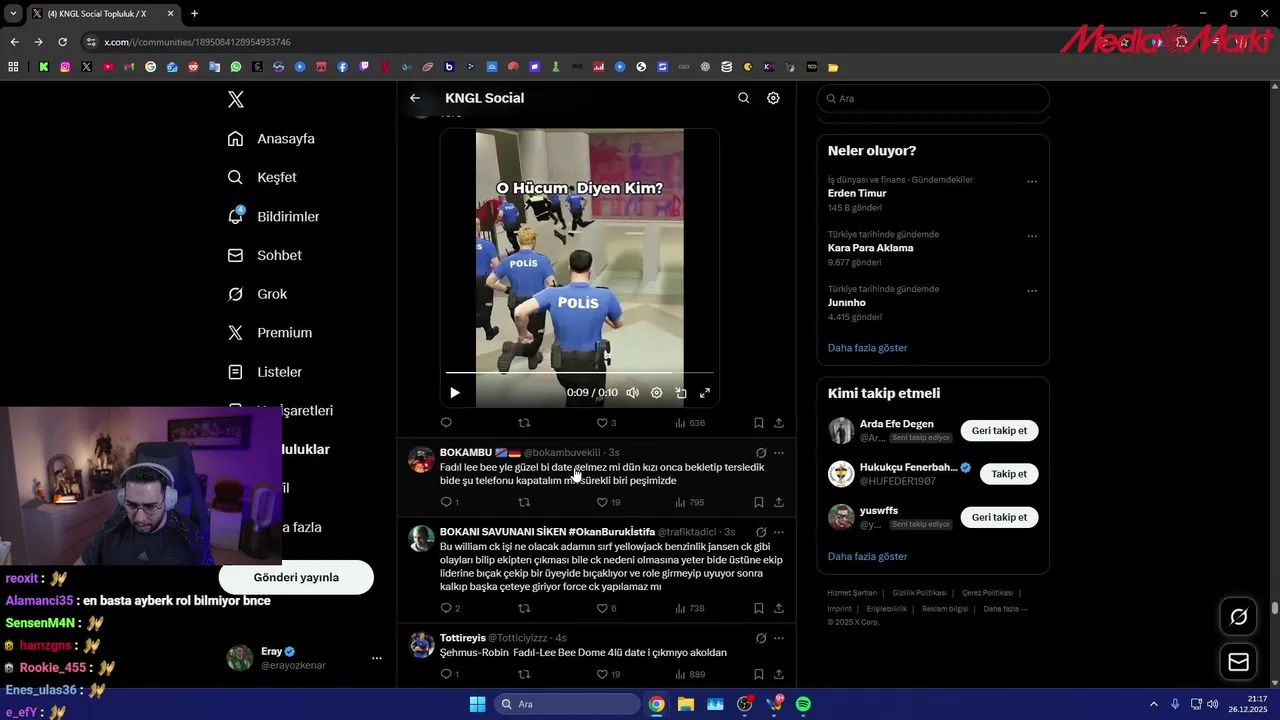Open the floating Grok button
Image resolution: width=1280 pixels, height=720 pixels.
pos(1238,617)
